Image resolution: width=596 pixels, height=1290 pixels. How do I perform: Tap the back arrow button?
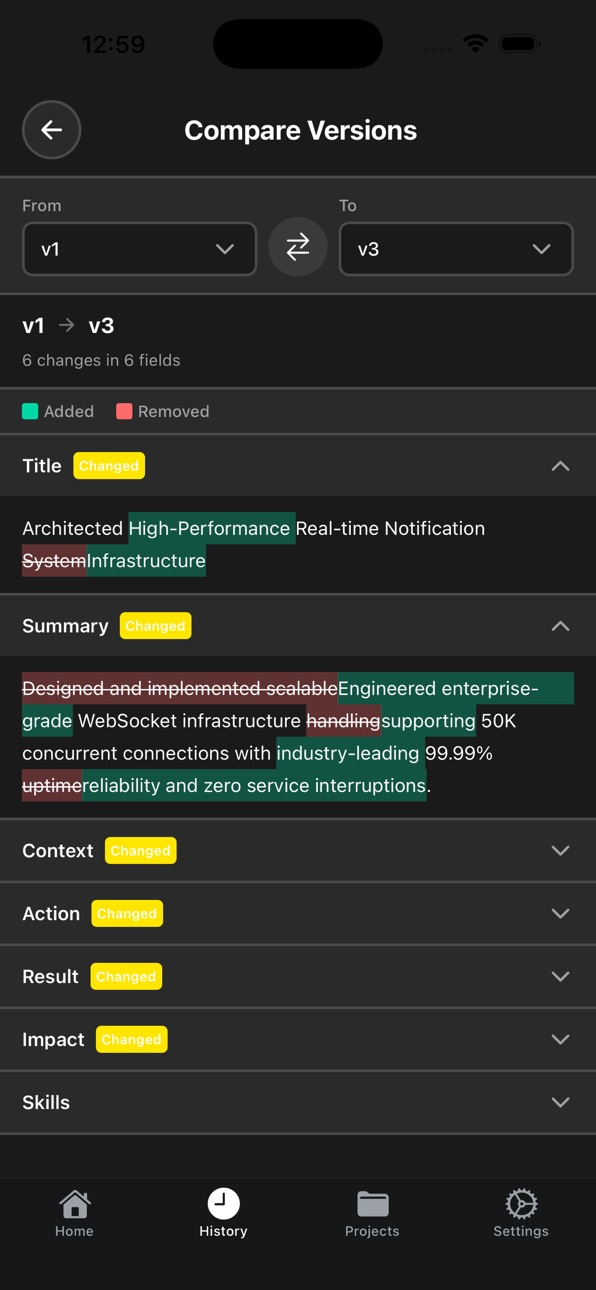pyautogui.click(x=52, y=130)
